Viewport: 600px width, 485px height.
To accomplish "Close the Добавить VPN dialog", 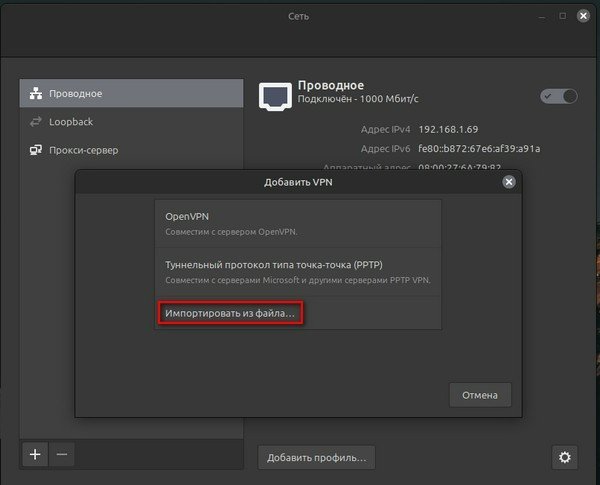I will tap(509, 182).
